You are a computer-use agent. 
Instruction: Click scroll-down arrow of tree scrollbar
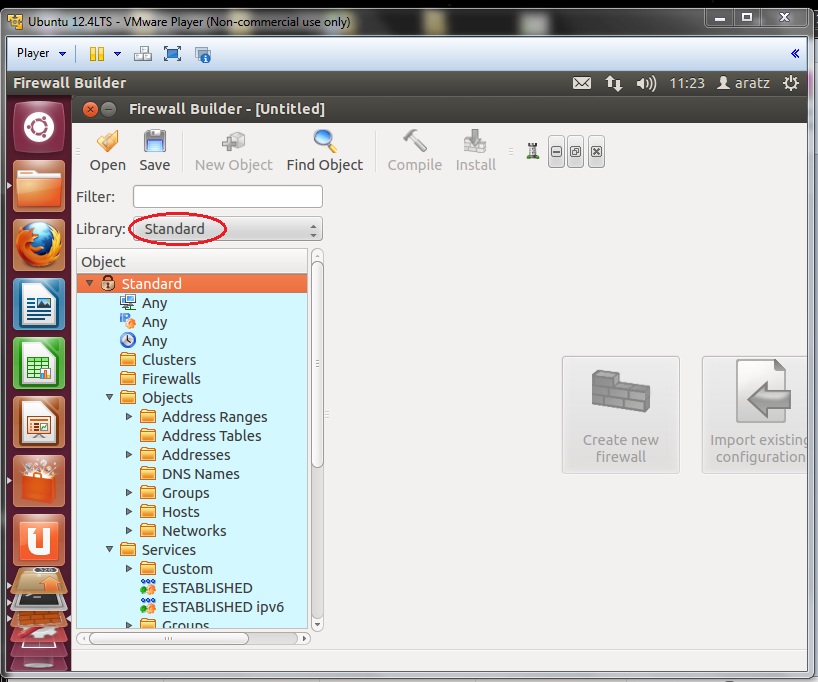coord(317,624)
